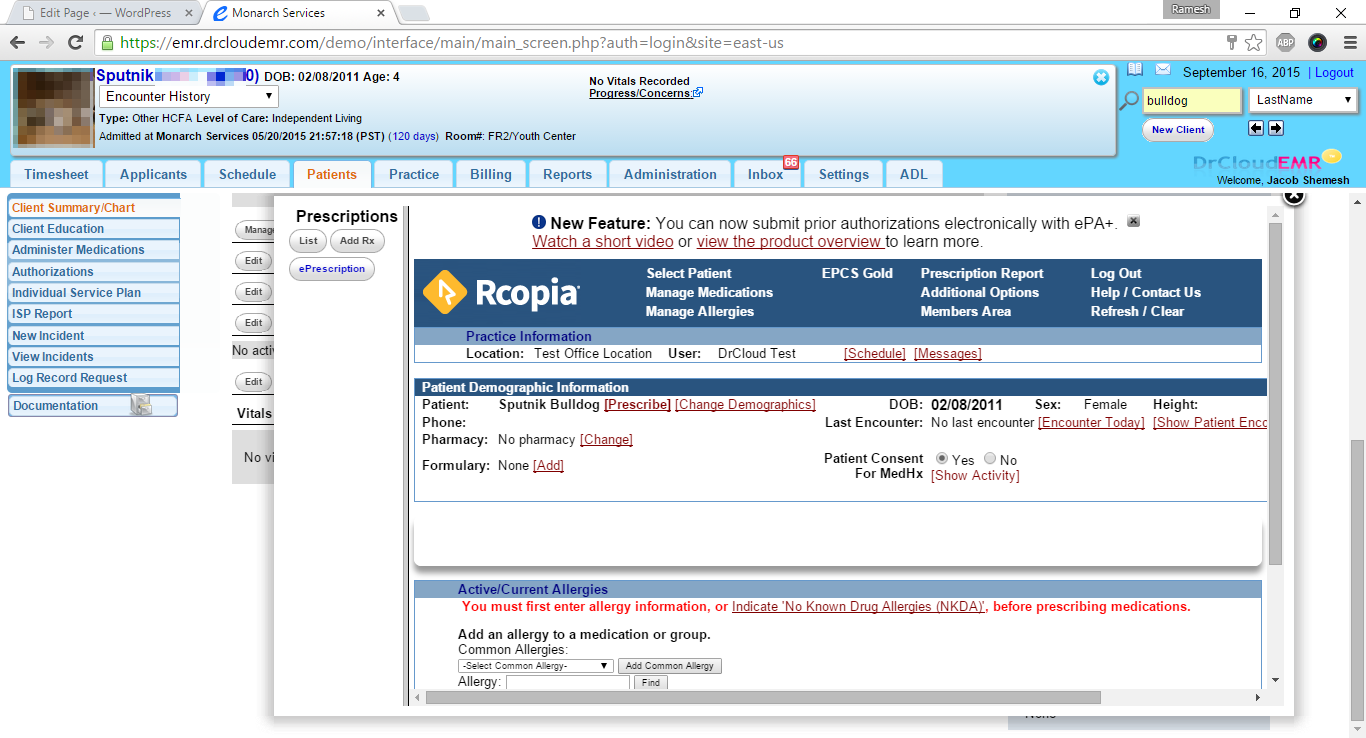This screenshot has height=738, width=1366.
Task: Select Yes for Patient Consent
Action: [942, 459]
